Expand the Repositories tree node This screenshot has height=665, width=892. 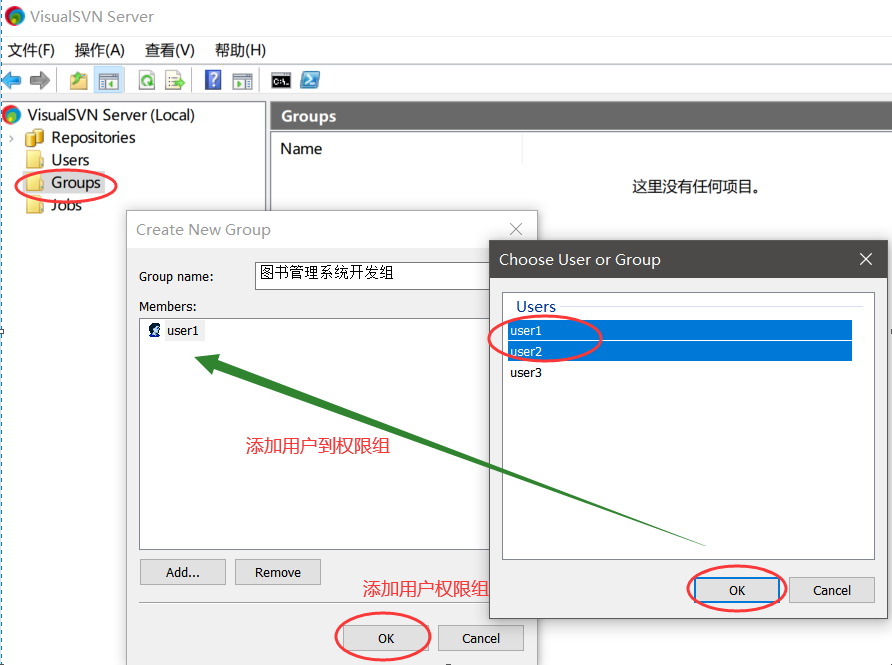pos(11,138)
